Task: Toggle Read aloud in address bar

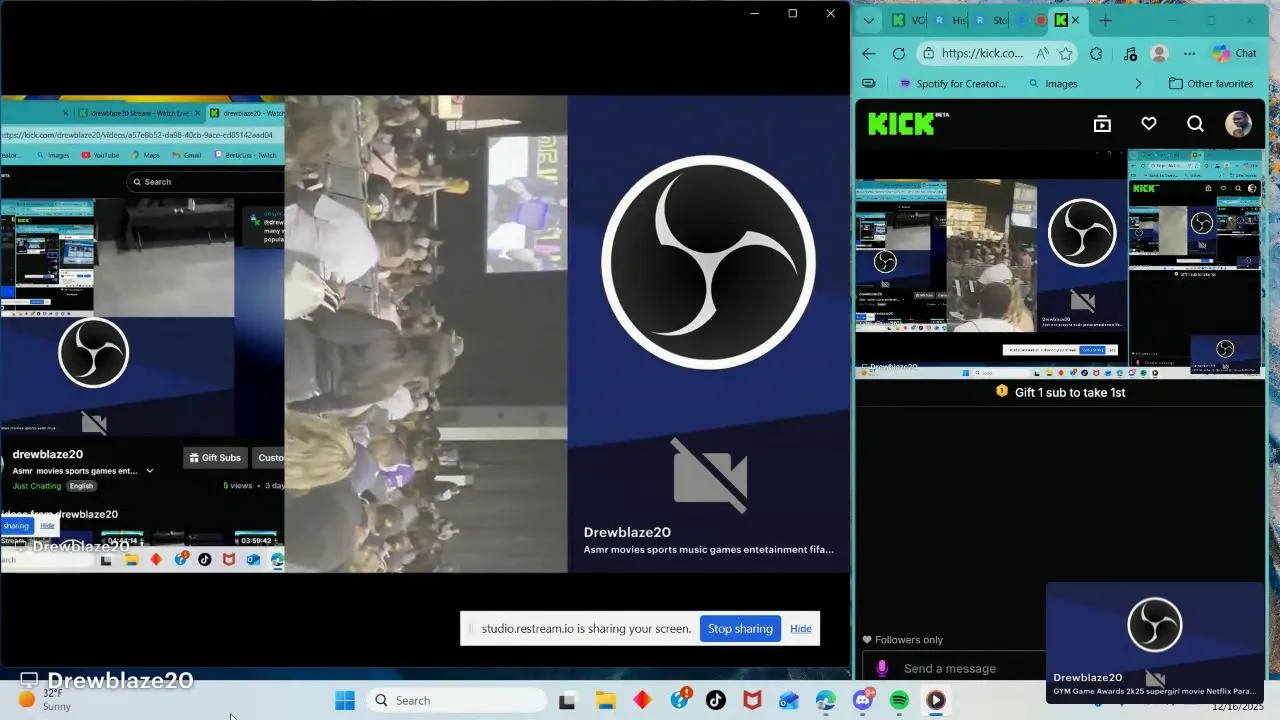Action: click(x=1042, y=54)
